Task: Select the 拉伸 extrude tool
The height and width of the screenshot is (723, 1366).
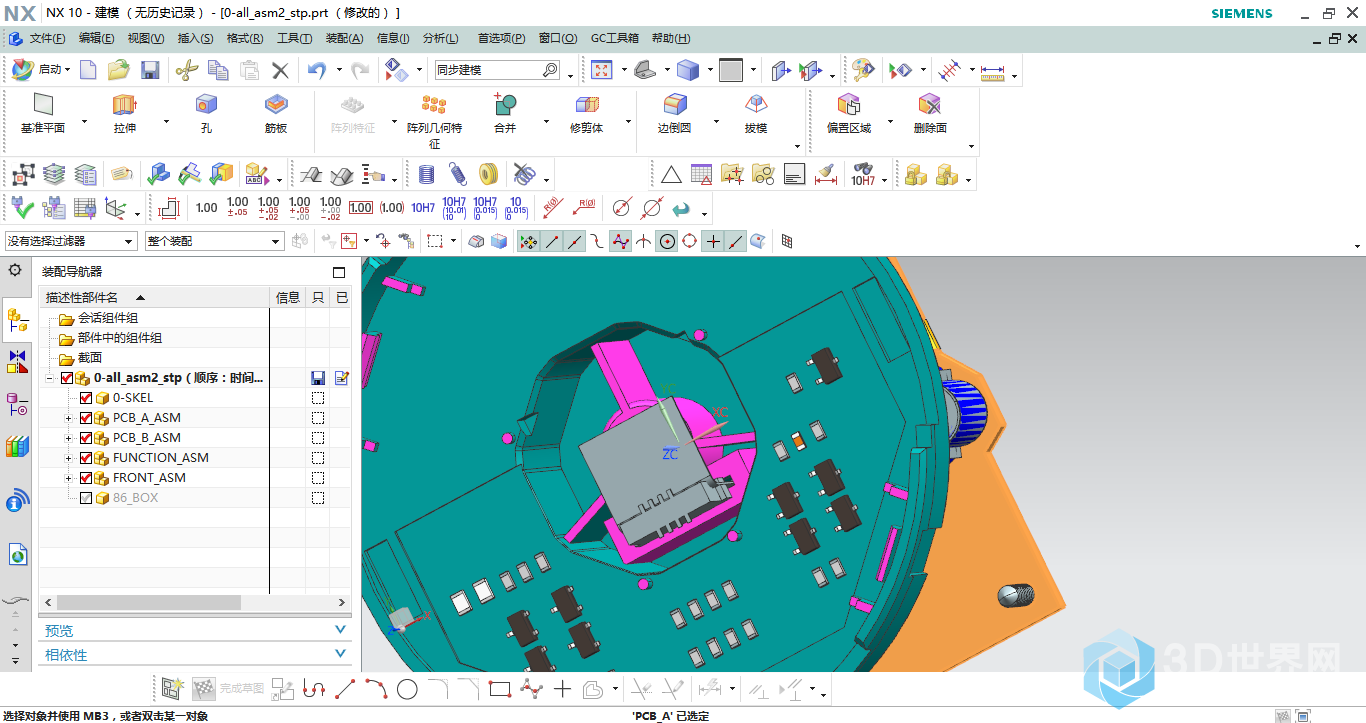Action: [x=124, y=114]
